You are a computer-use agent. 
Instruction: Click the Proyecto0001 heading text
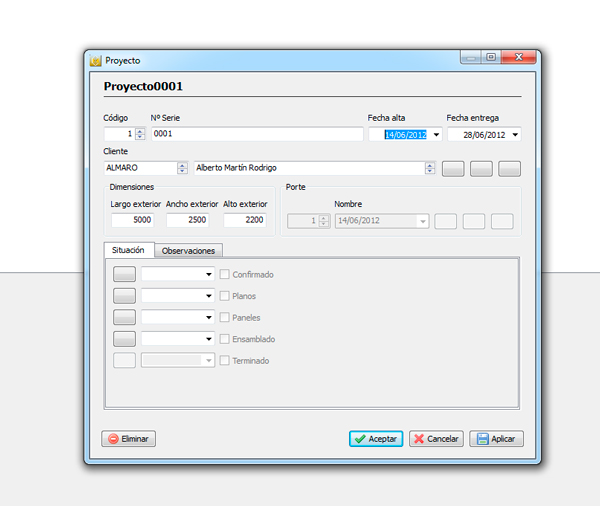coord(143,87)
